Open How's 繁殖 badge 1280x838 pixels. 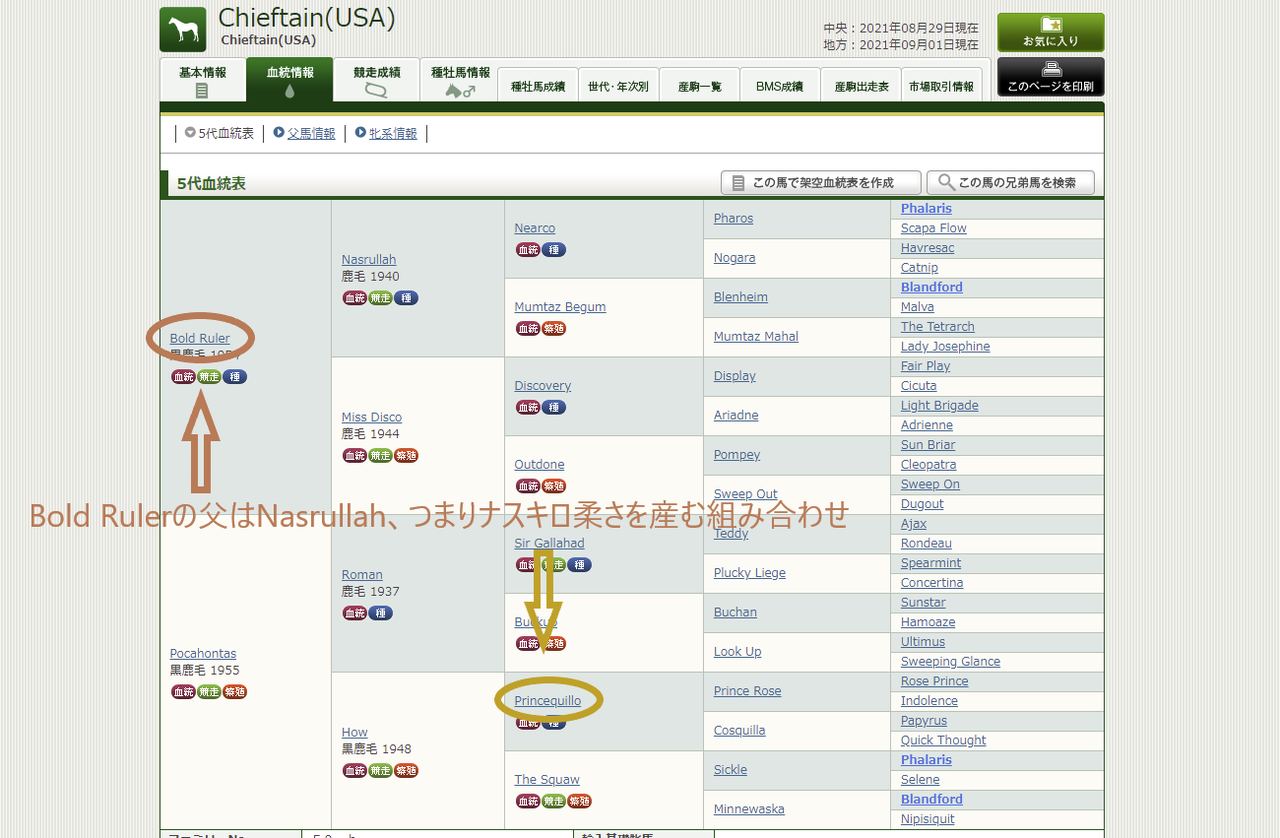click(406, 771)
